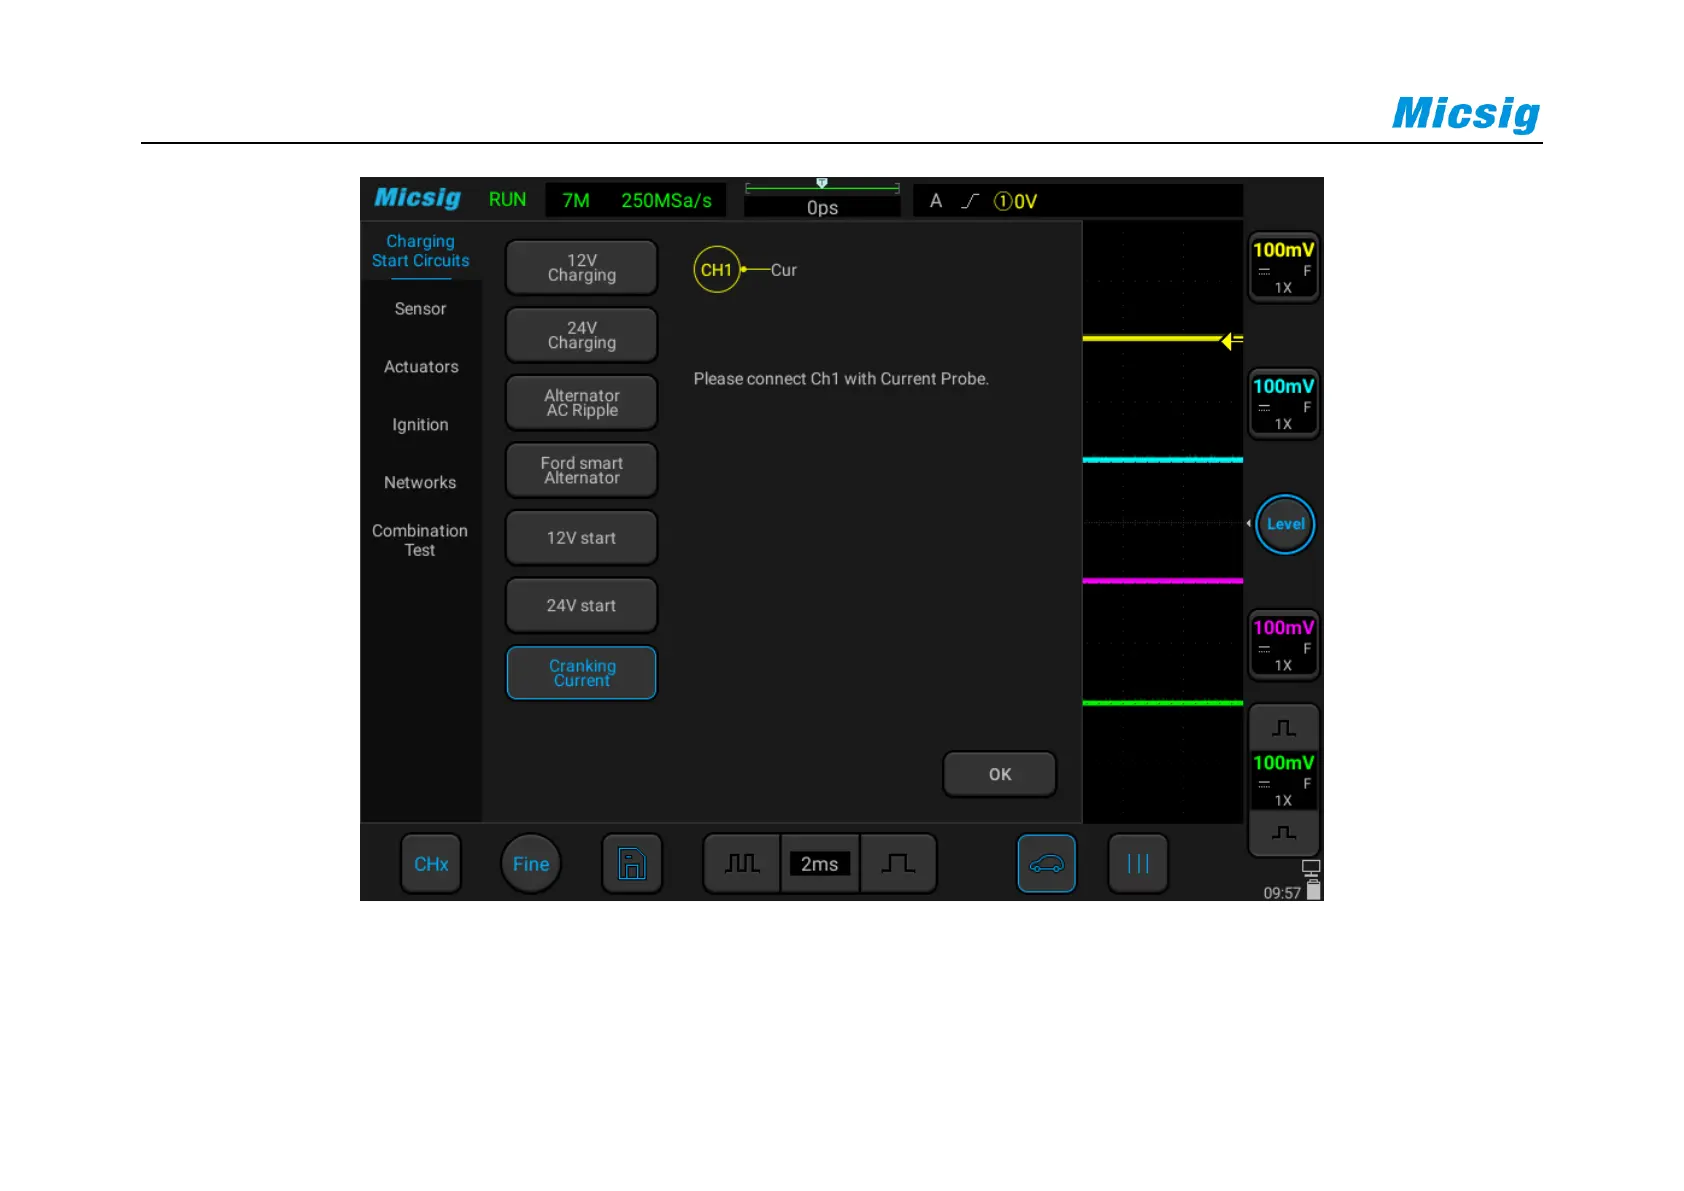Choose the 24V start test
The image size is (1684, 1191).
coord(582,605)
